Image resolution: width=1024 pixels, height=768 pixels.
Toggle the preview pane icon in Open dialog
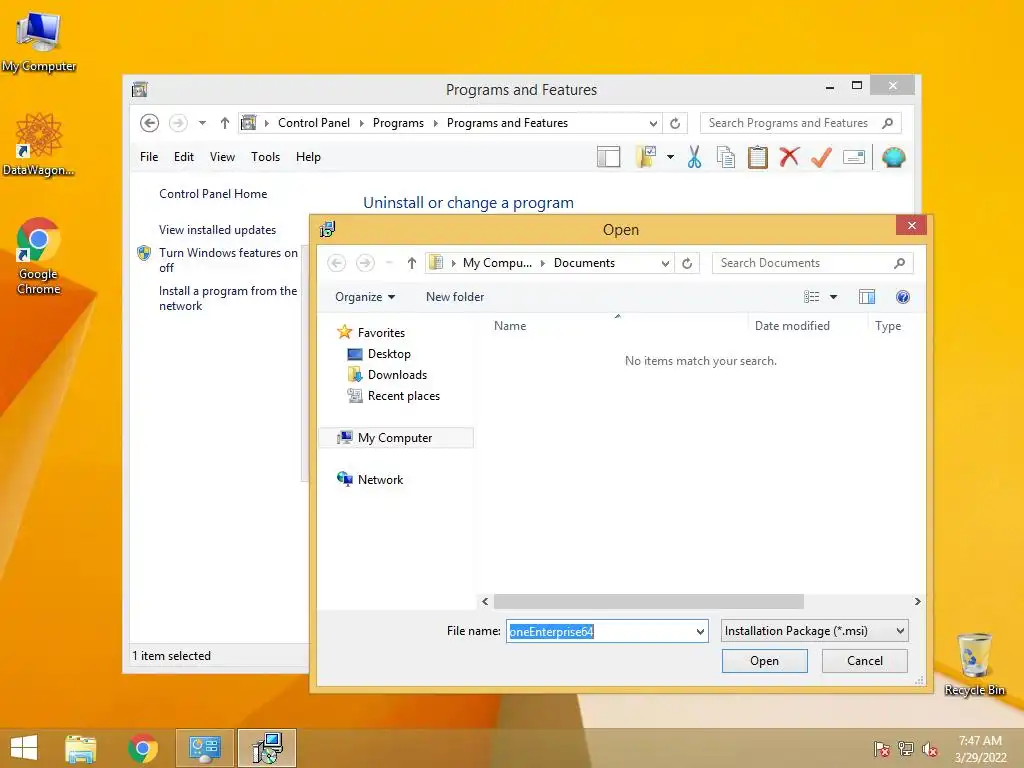(x=867, y=297)
